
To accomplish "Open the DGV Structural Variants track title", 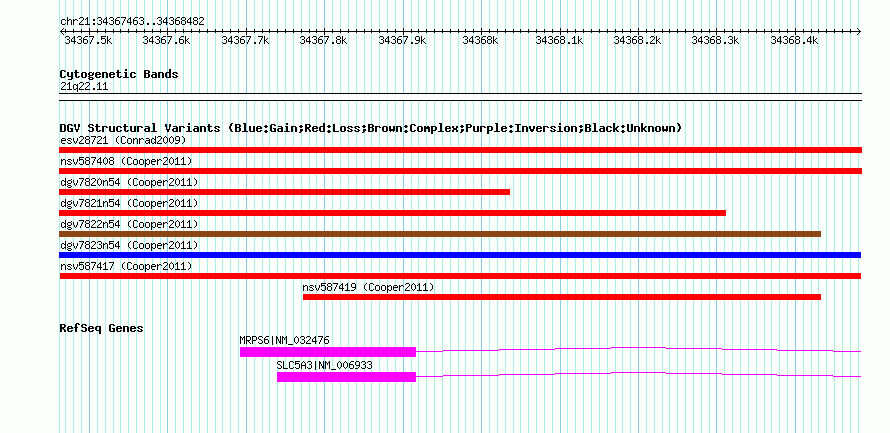I will pyautogui.click(x=371, y=128).
